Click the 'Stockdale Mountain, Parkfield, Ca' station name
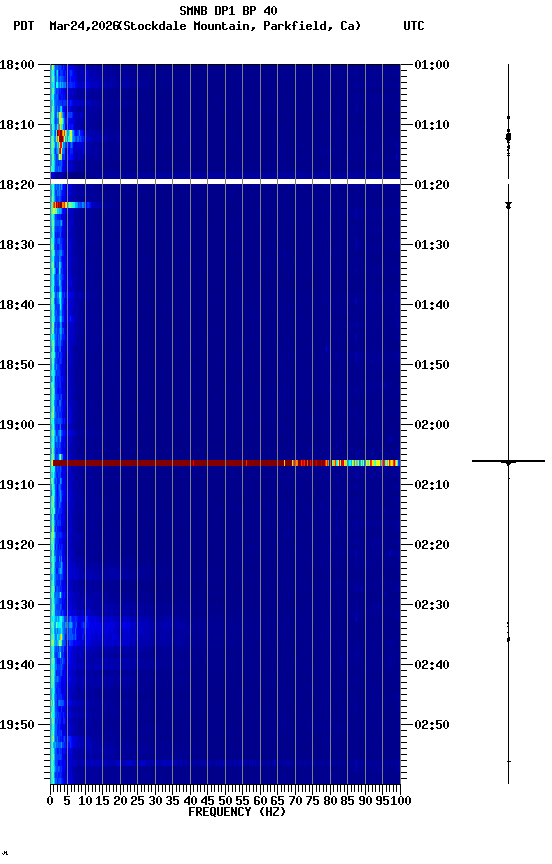552x864 pixels. click(240, 26)
